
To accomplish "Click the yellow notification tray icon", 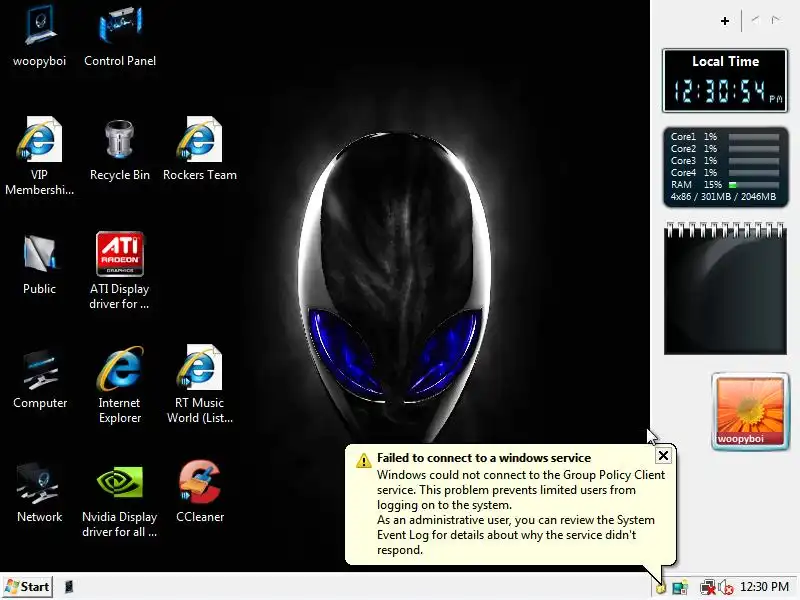I will point(661,588).
